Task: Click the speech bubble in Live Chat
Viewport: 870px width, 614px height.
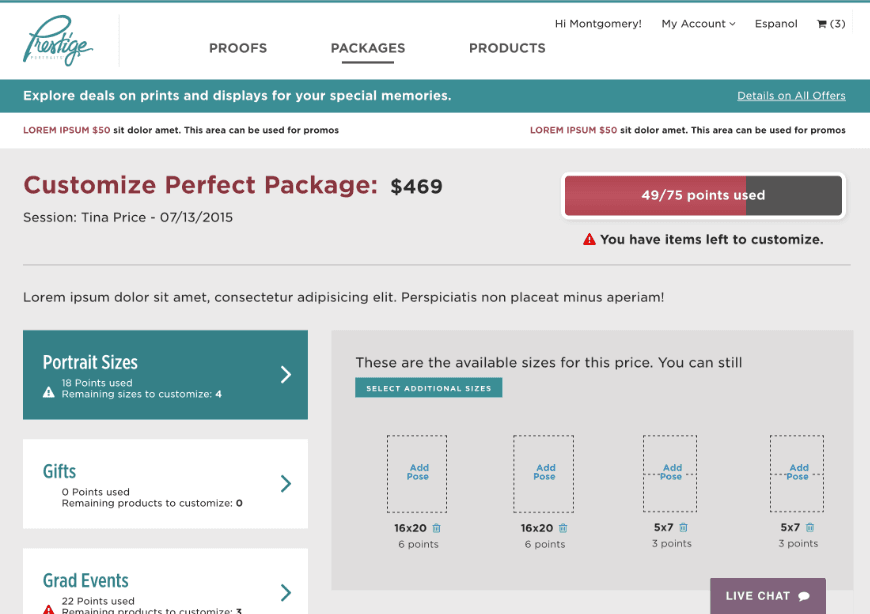Action: 804,596
